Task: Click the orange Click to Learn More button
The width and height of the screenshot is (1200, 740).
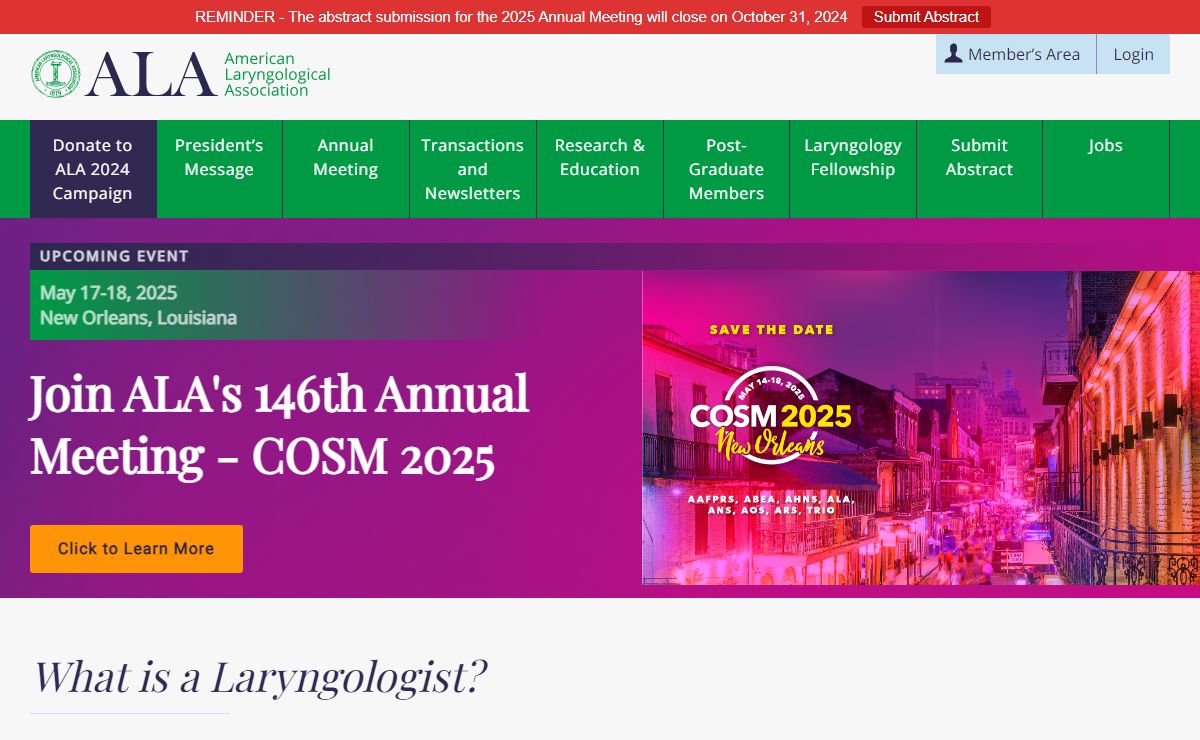Action: tap(136, 549)
